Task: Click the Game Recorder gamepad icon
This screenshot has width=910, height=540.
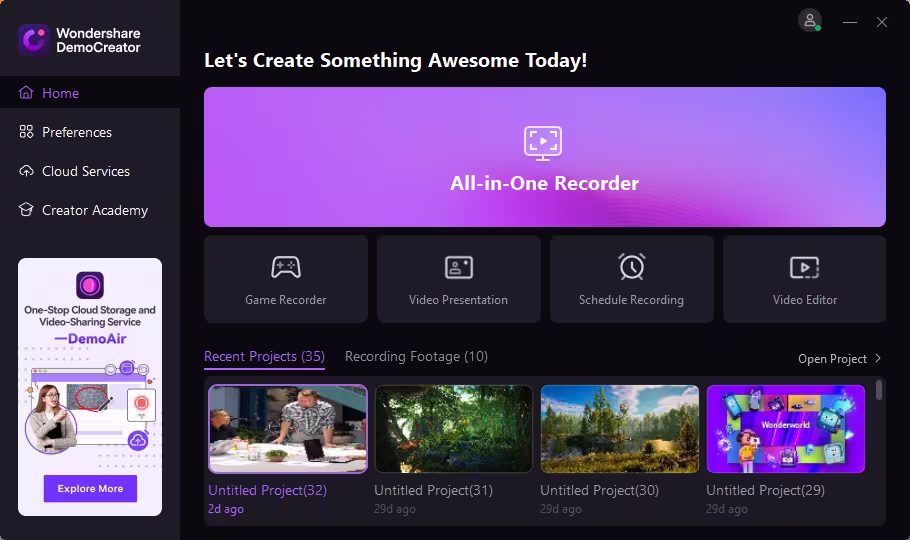Action: [x=286, y=267]
